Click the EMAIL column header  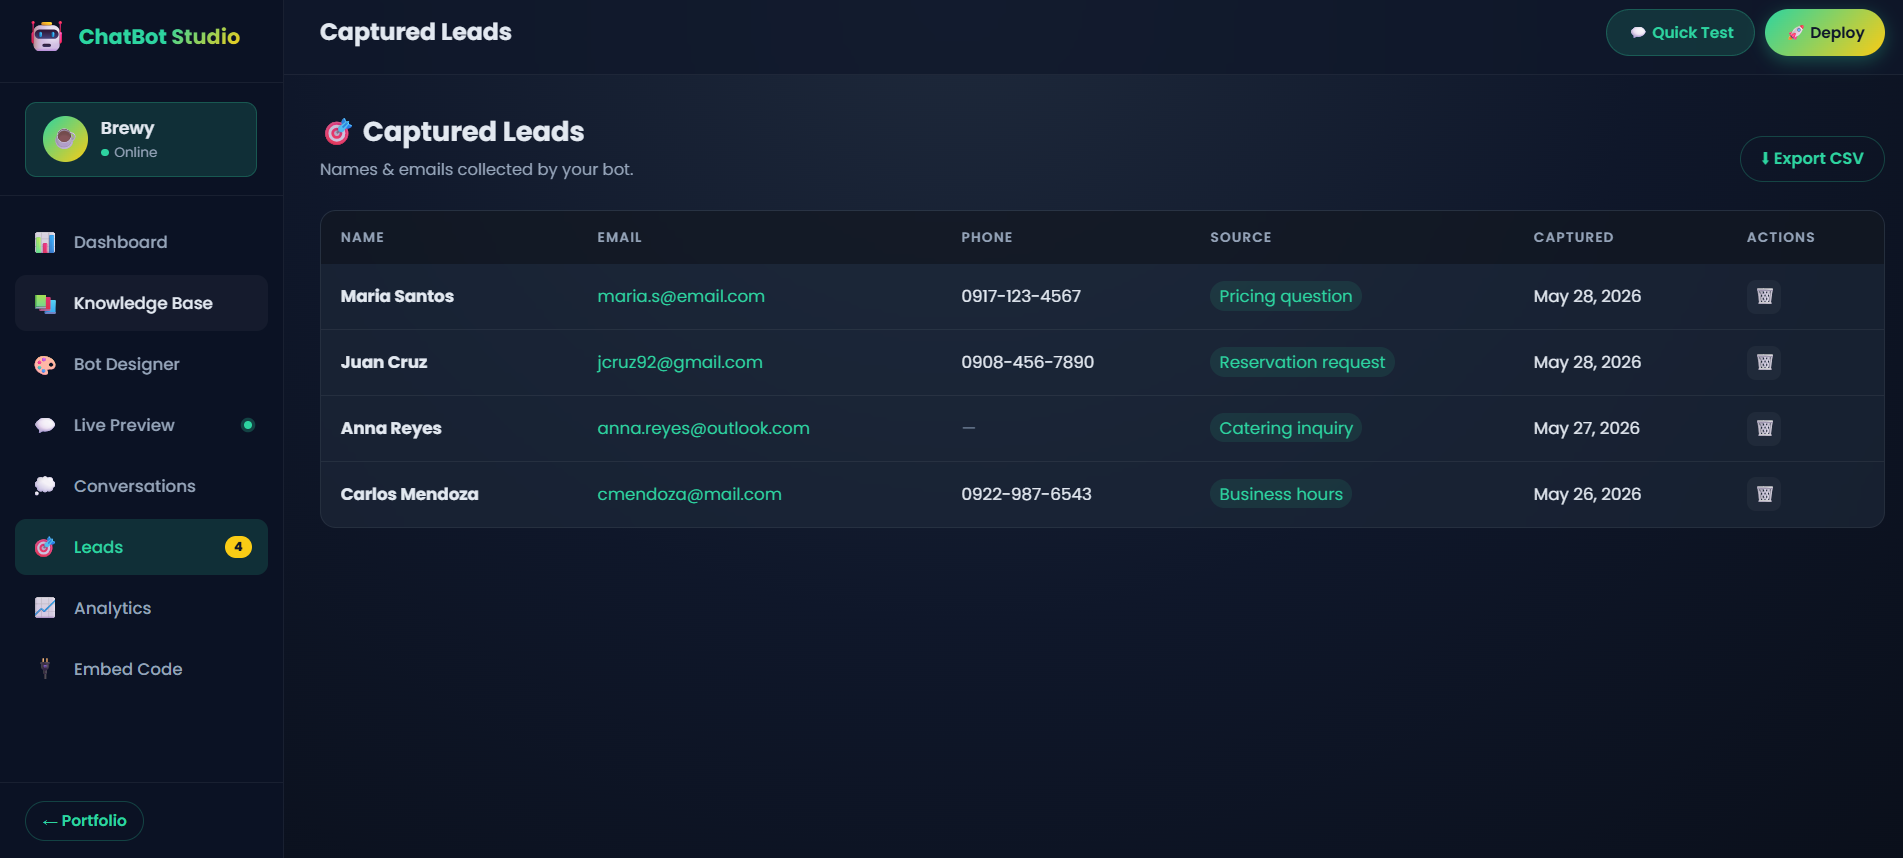click(x=619, y=237)
